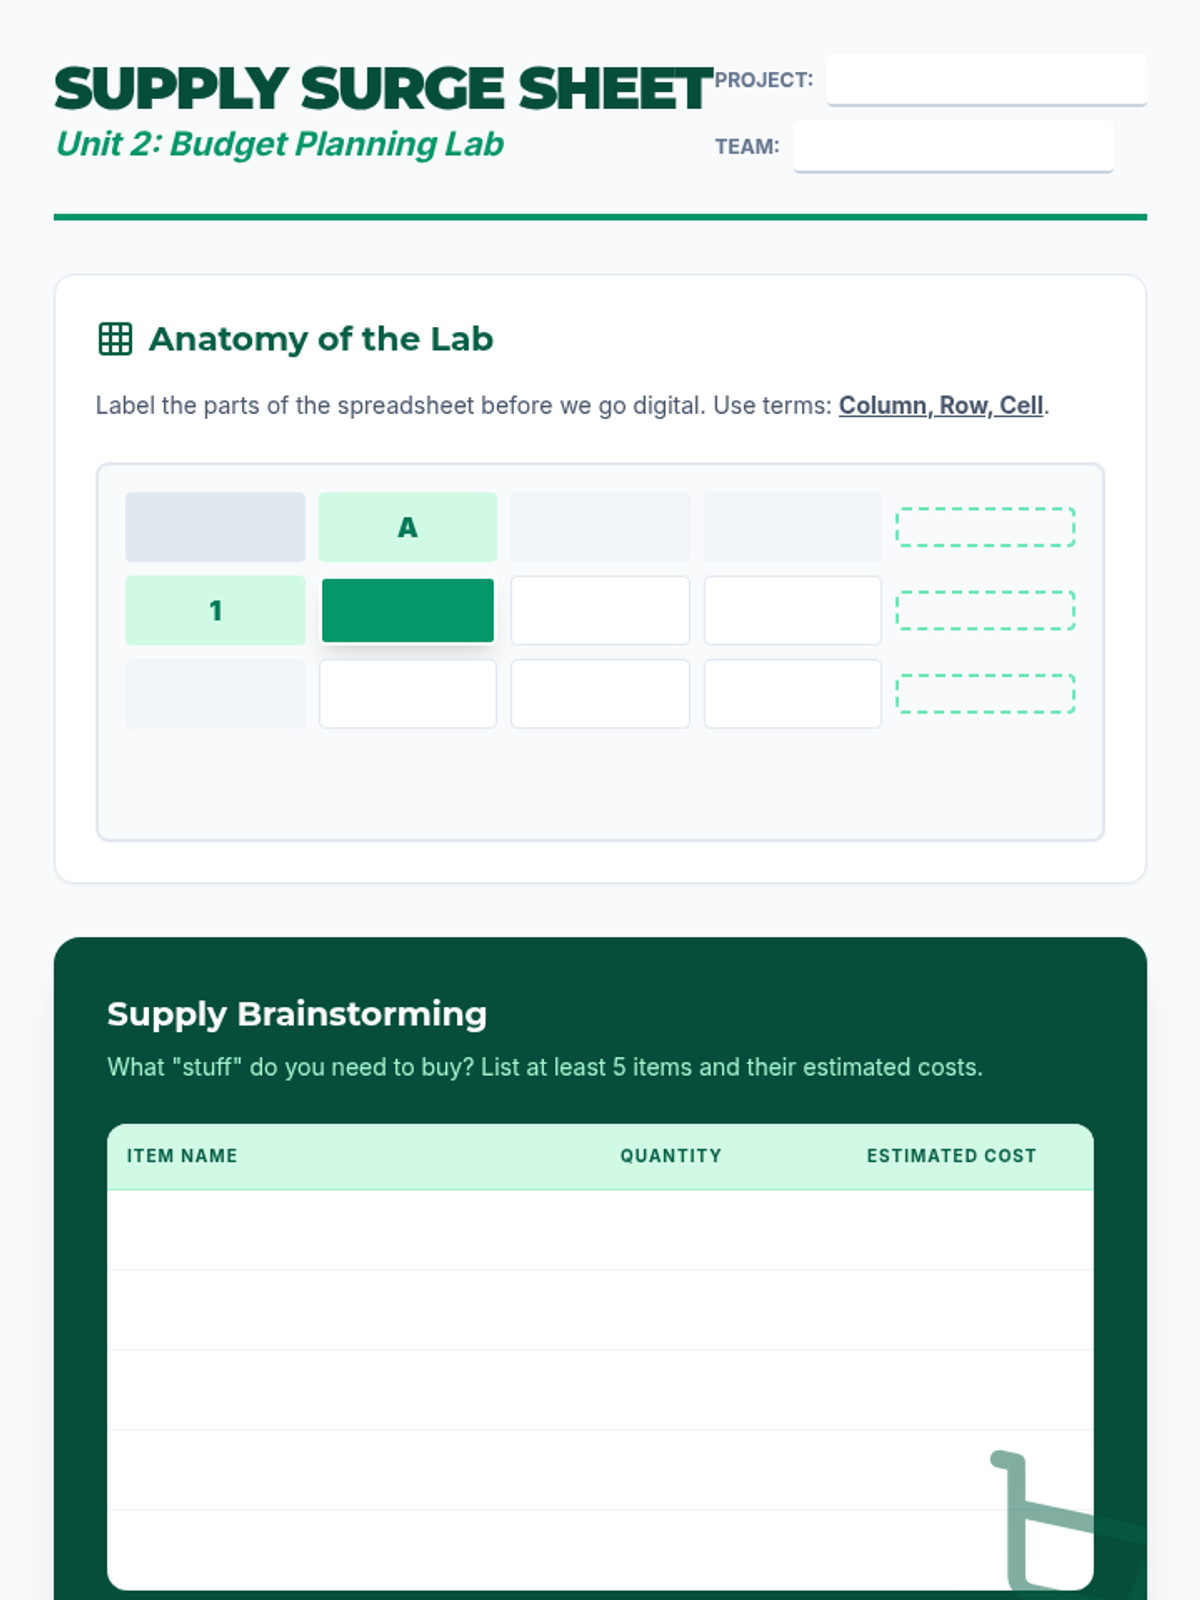Click the TEAM input field
The height and width of the screenshot is (1600, 1200).
(953, 146)
